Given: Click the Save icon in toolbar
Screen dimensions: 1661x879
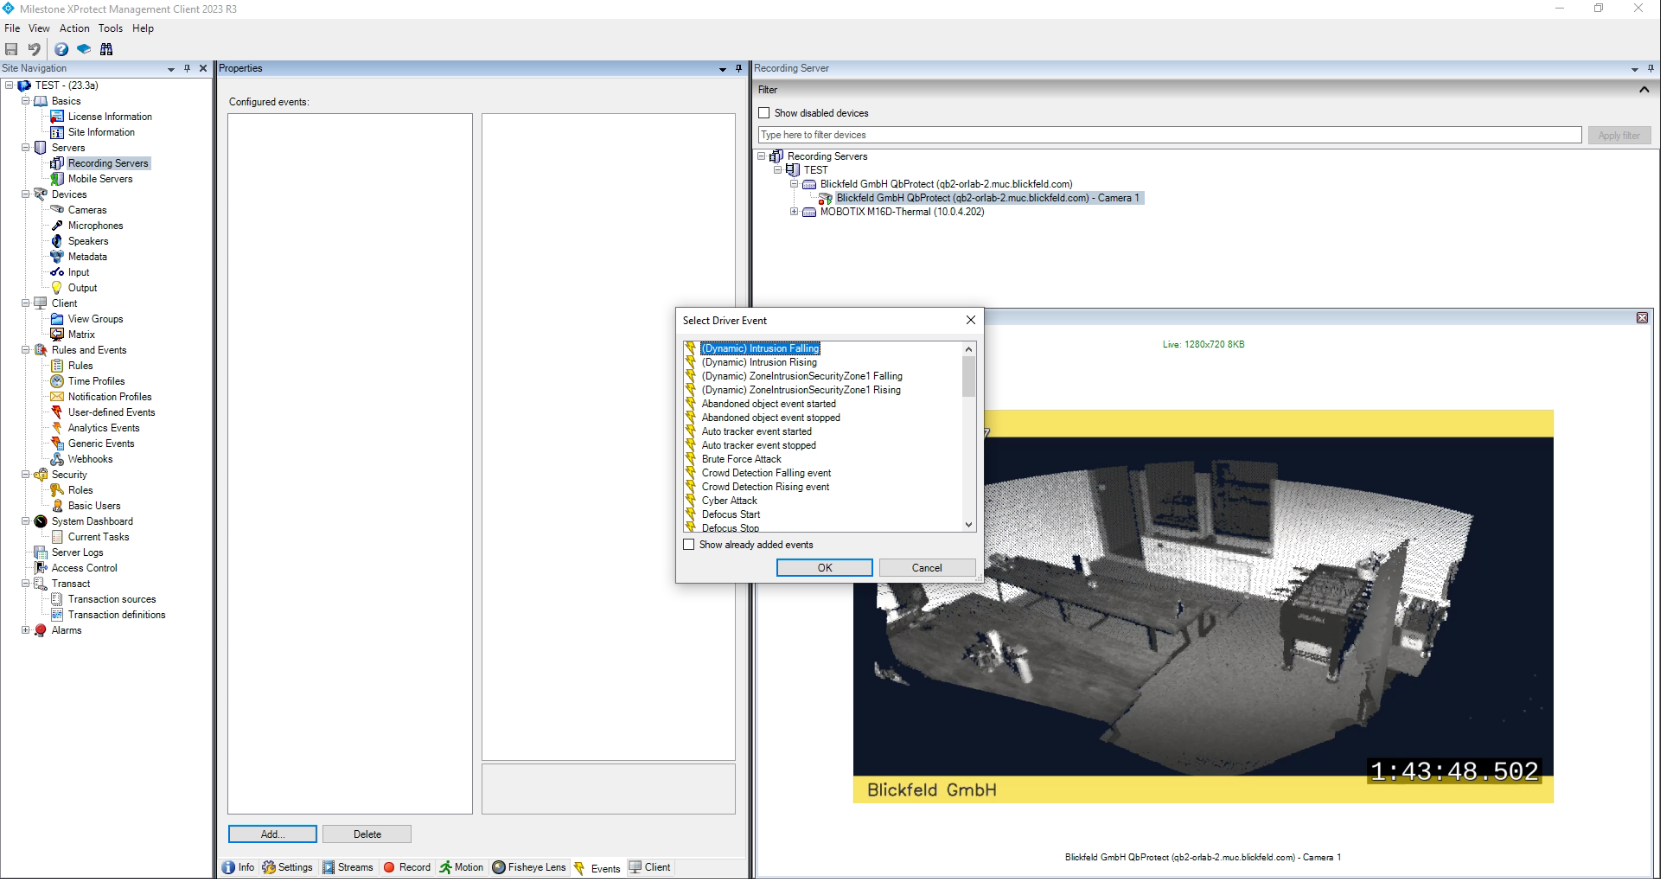Looking at the screenshot, I should [11, 49].
